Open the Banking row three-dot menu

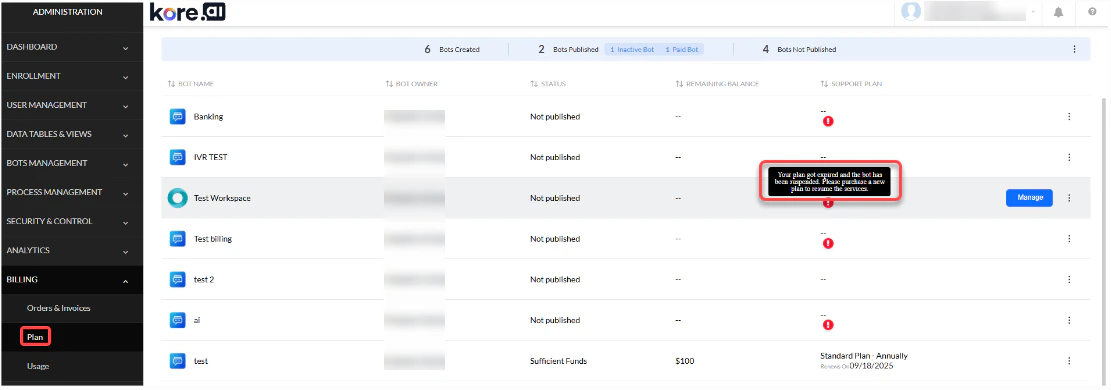tap(1069, 116)
